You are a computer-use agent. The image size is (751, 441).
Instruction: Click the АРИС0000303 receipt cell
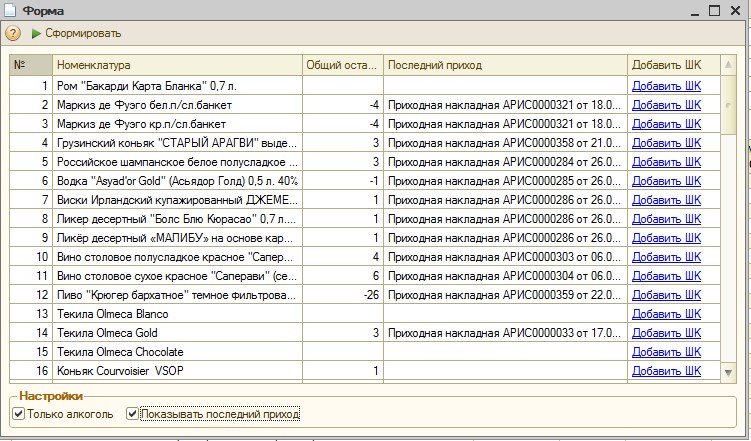tap(505, 257)
